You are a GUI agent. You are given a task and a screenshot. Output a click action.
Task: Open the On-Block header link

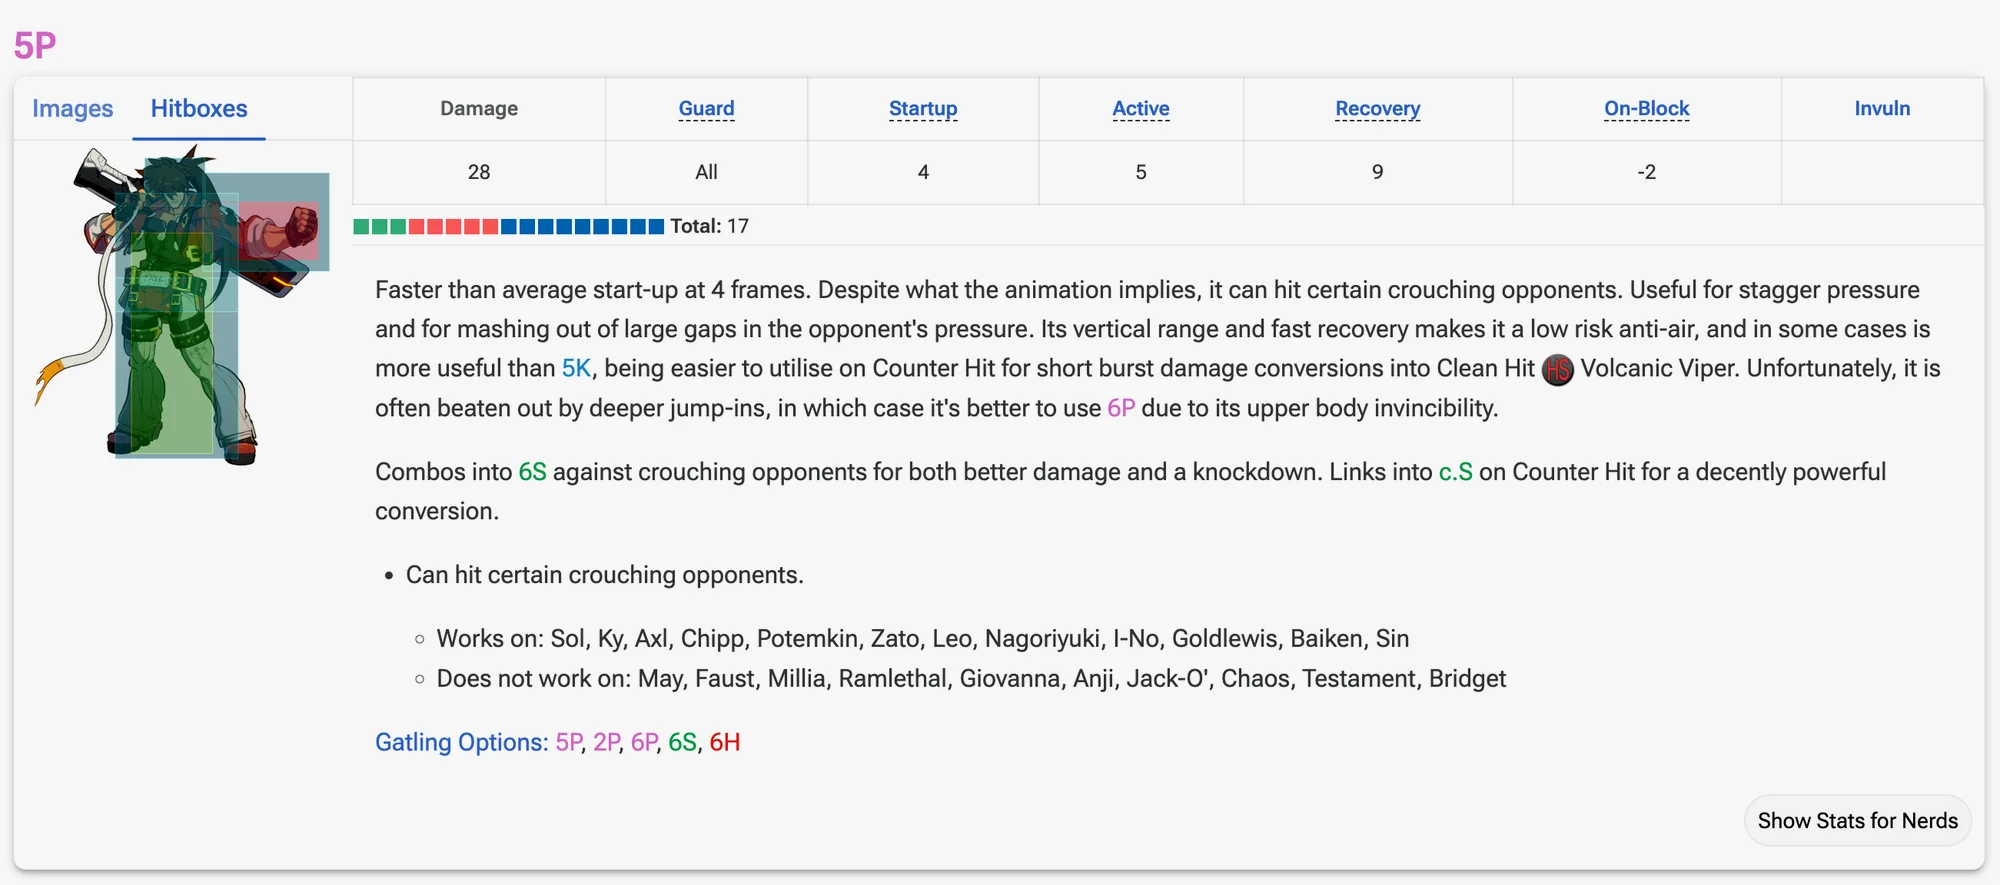pos(1646,108)
